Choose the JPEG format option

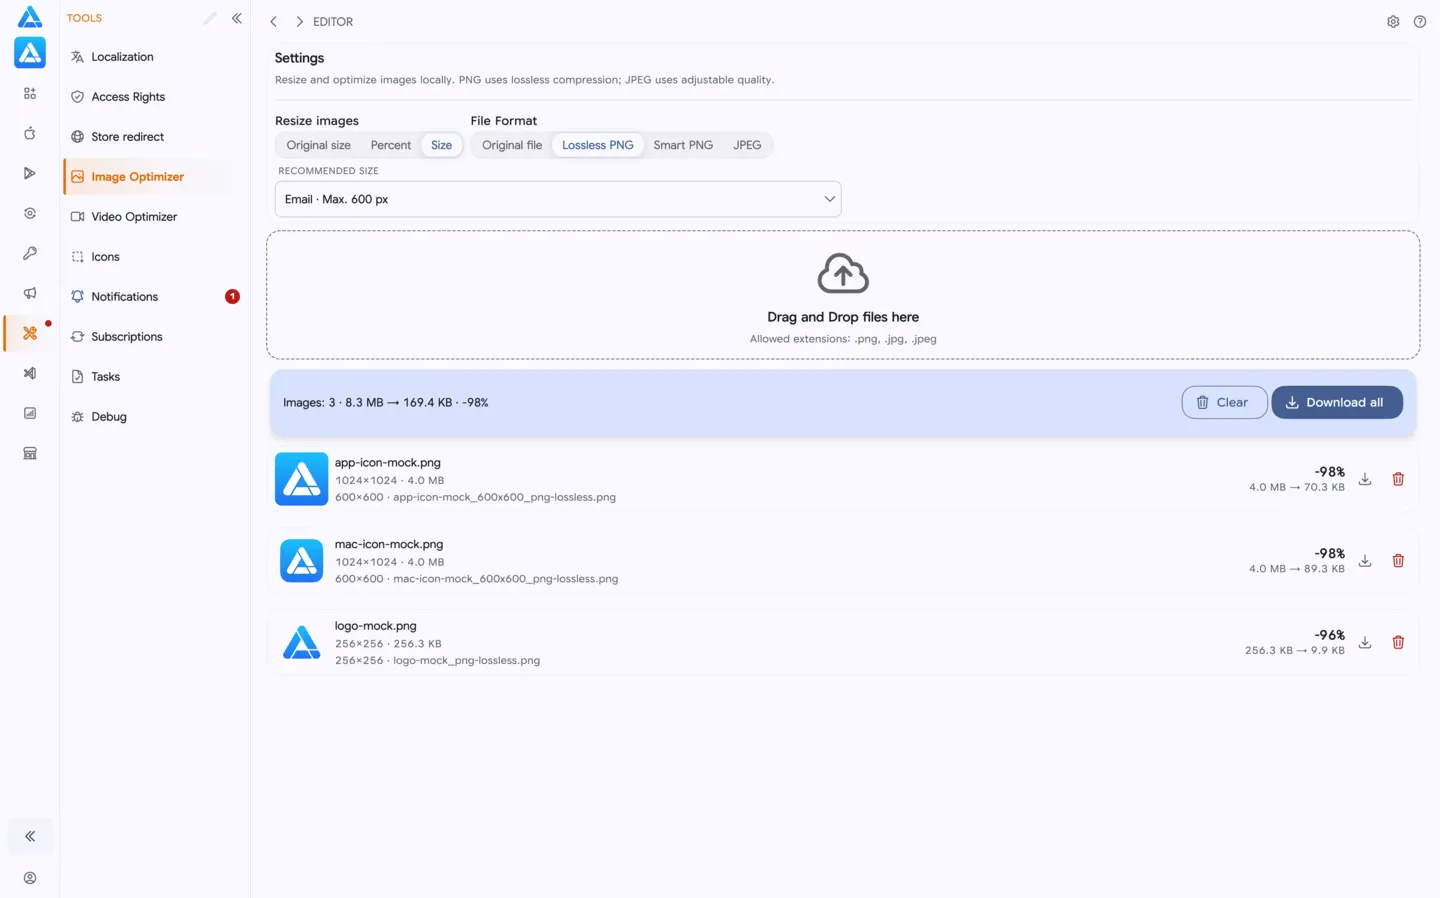click(747, 145)
